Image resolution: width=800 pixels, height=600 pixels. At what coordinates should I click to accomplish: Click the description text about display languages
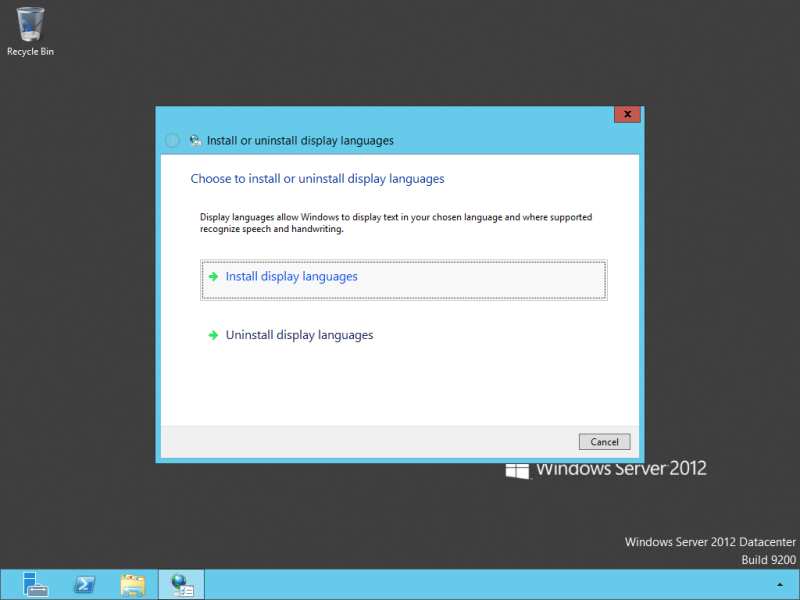(396, 223)
